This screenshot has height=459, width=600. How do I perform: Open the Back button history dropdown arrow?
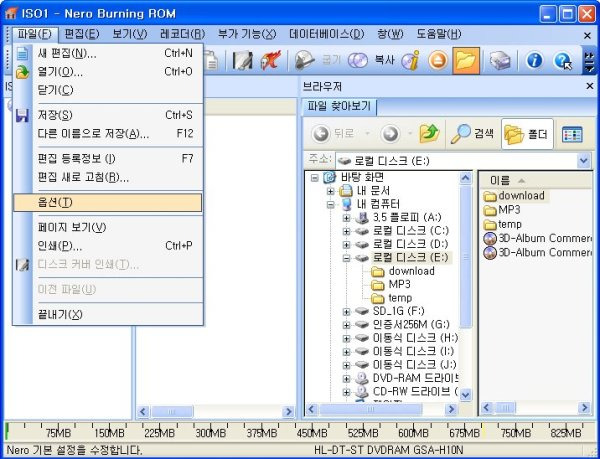(x=367, y=134)
